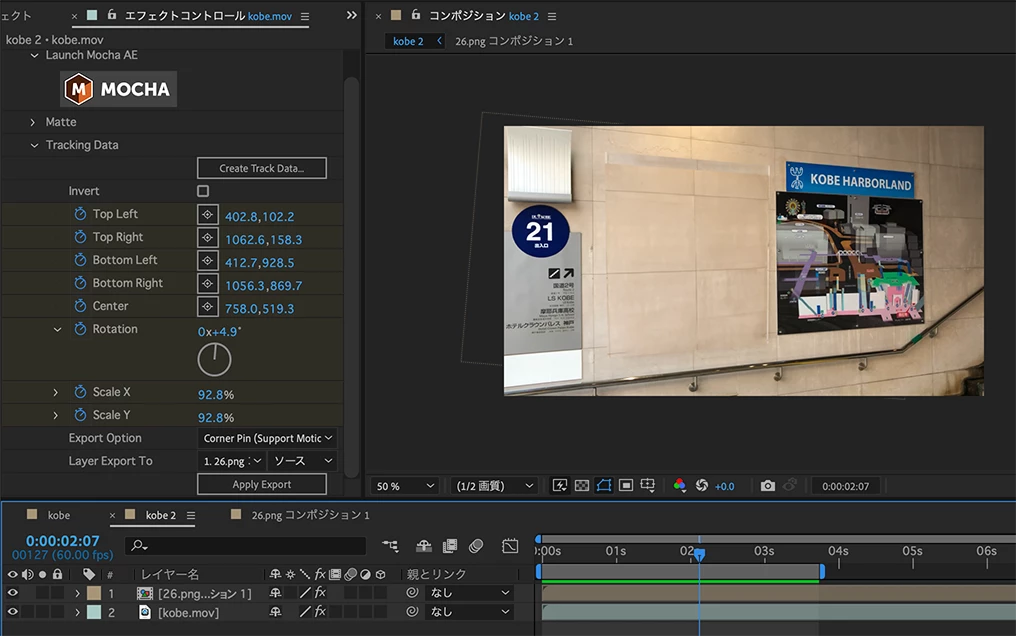The width and height of the screenshot is (1016, 636).
Task: Open the Export Option Corner Pin dropdown
Action: (x=268, y=438)
